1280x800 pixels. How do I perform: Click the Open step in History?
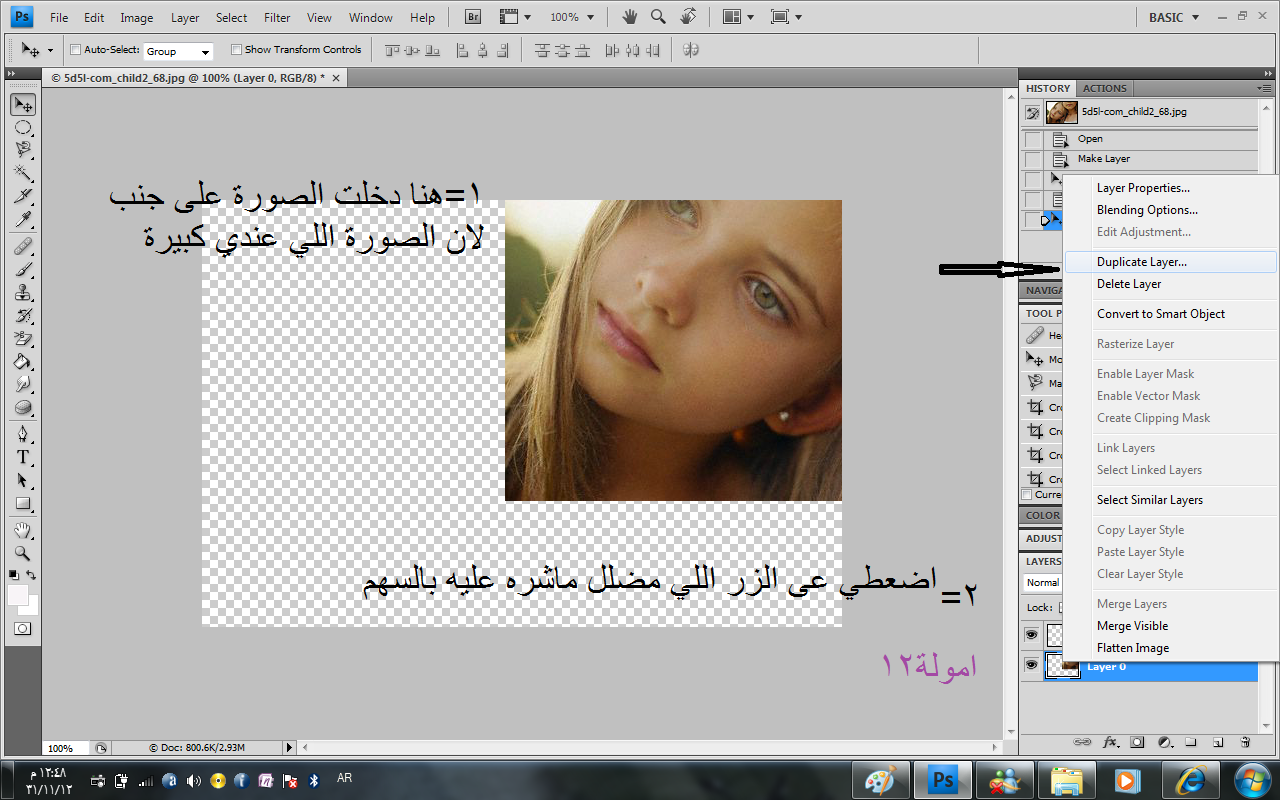1090,139
